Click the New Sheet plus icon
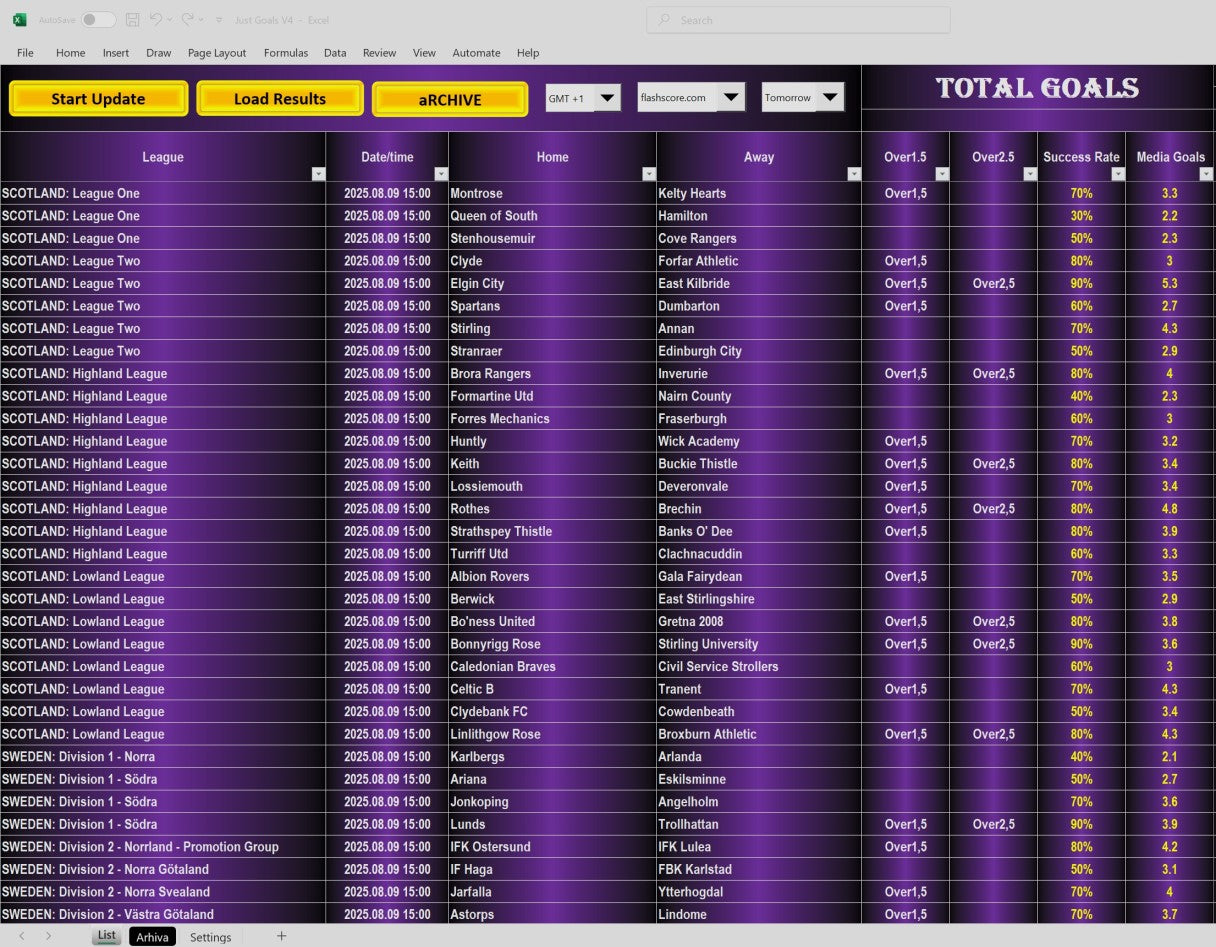 (281, 936)
